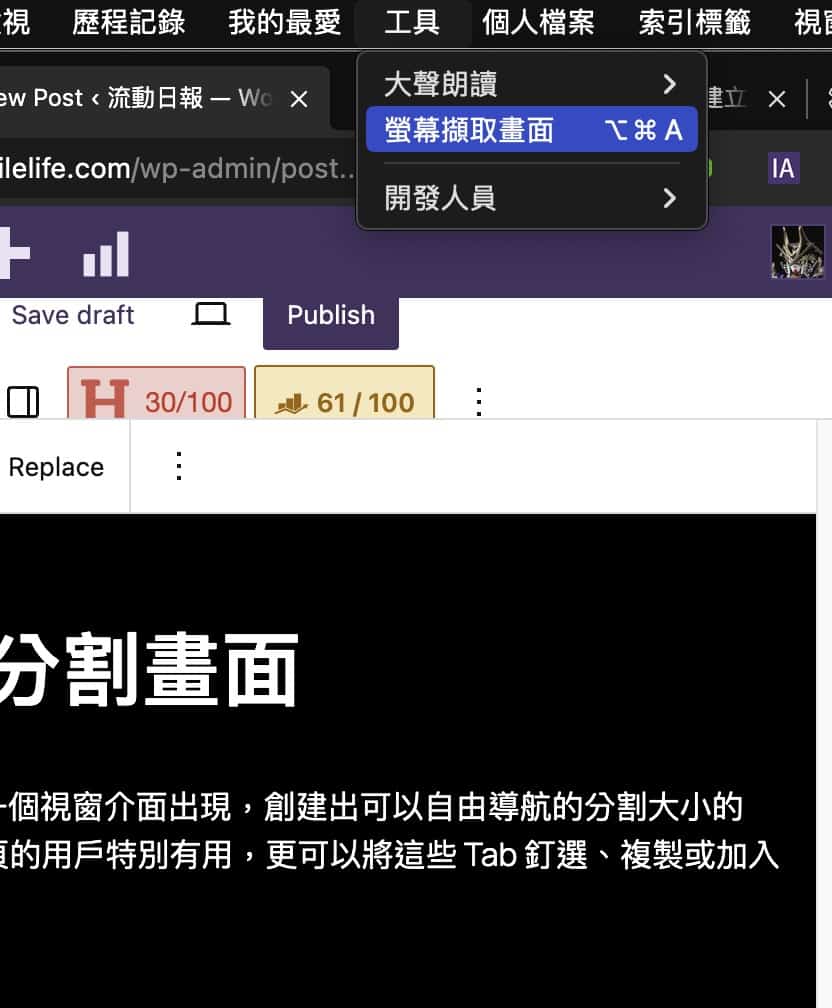Open the SEO score badge showing 30/100
The height and width of the screenshot is (1008, 832).
click(x=156, y=397)
